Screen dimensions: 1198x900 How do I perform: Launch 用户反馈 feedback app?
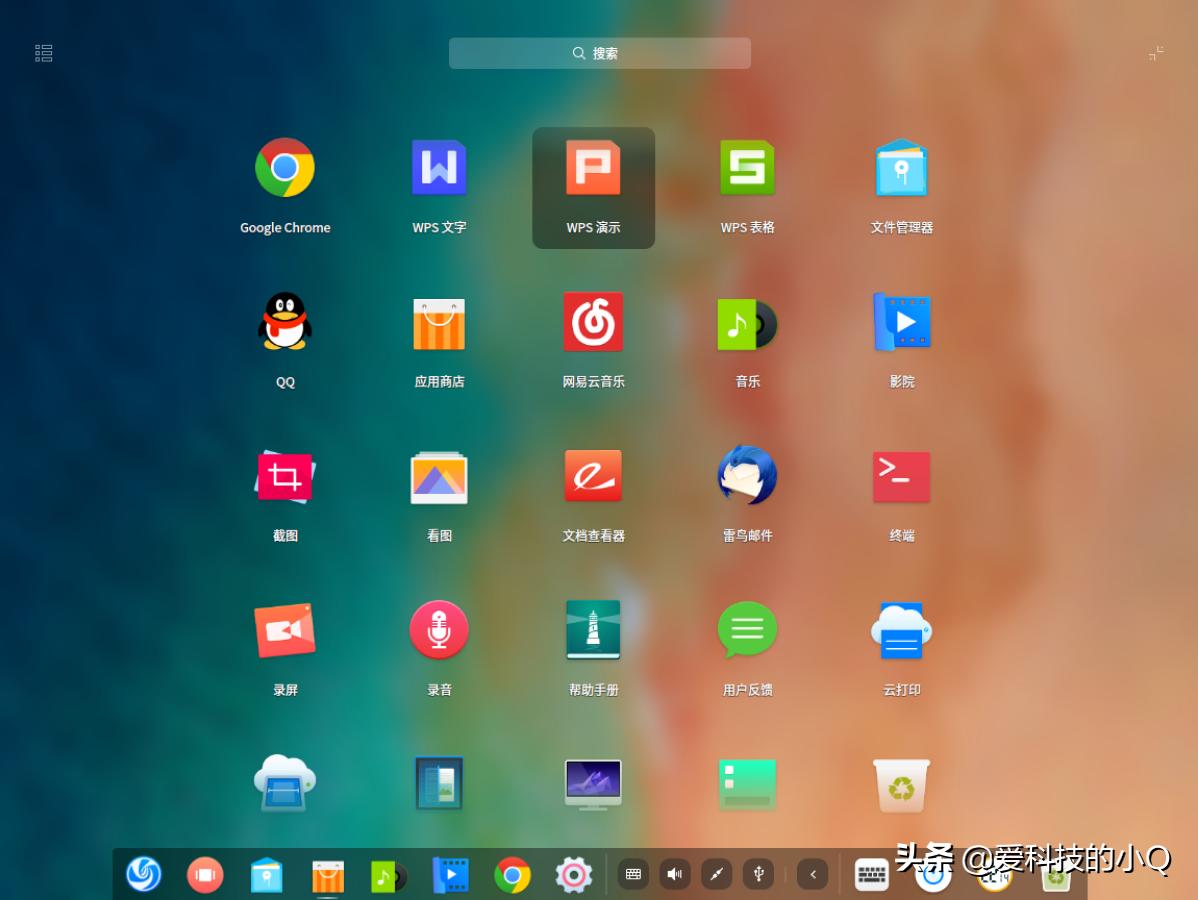[747, 630]
